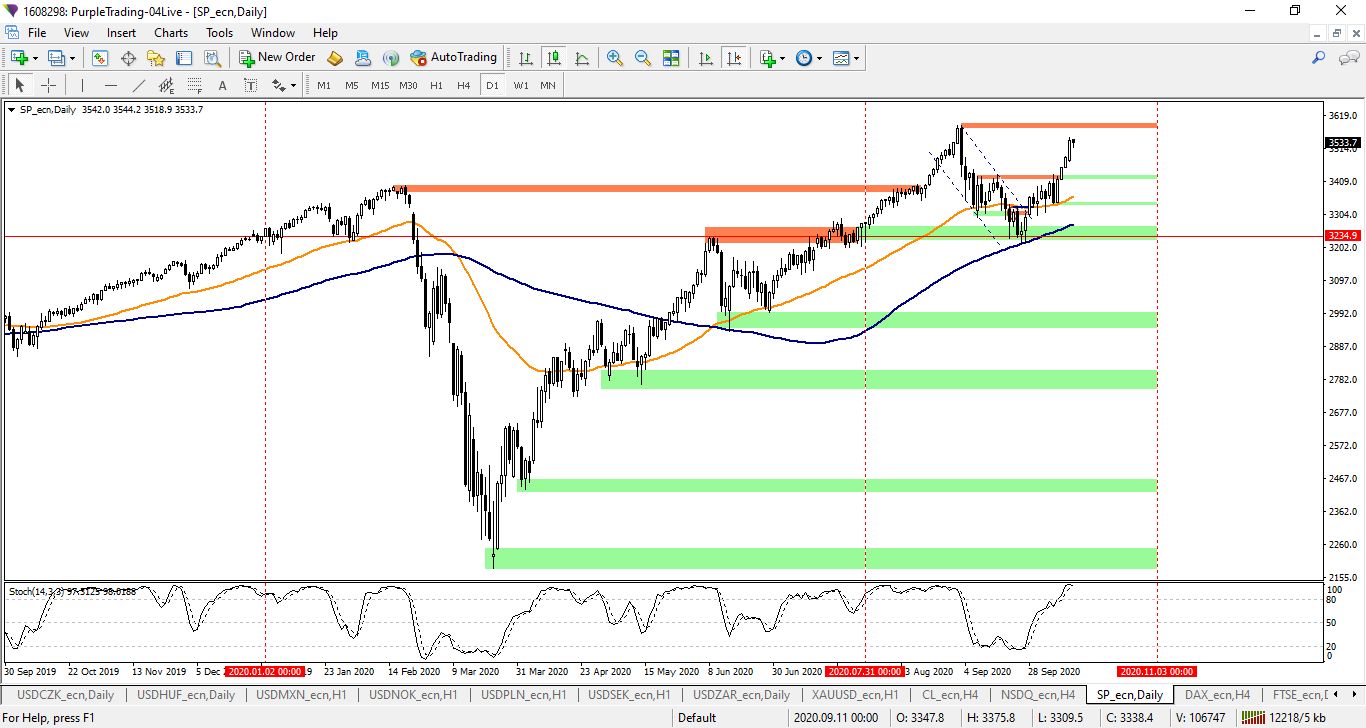This screenshot has width=1366, height=728.
Task: Switch timeframe to M5
Action: (x=352, y=86)
